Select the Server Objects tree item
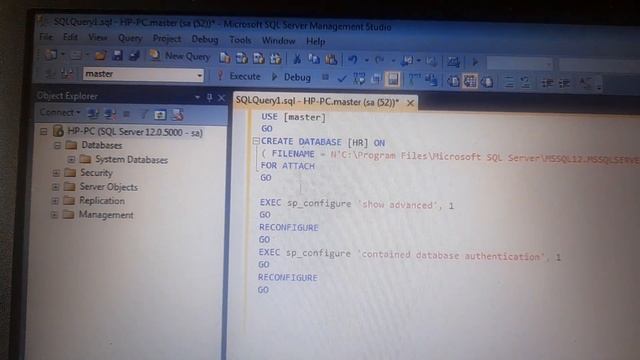 point(108,187)
